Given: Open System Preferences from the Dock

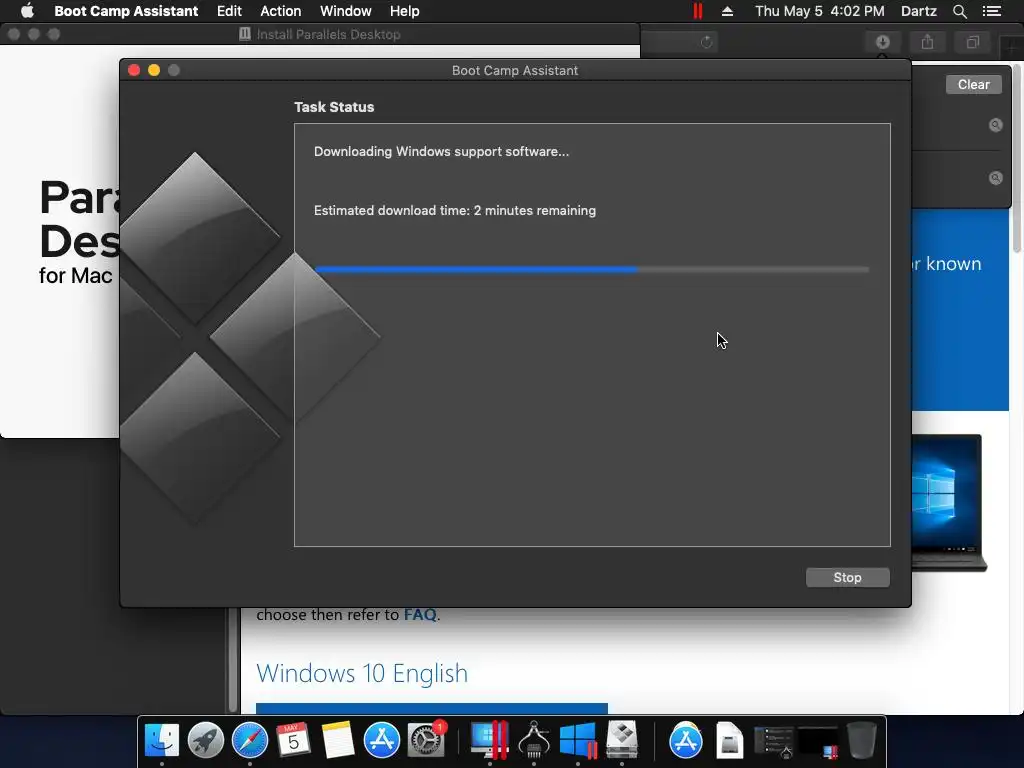Looking at the screenshot, I should (426, 740).
